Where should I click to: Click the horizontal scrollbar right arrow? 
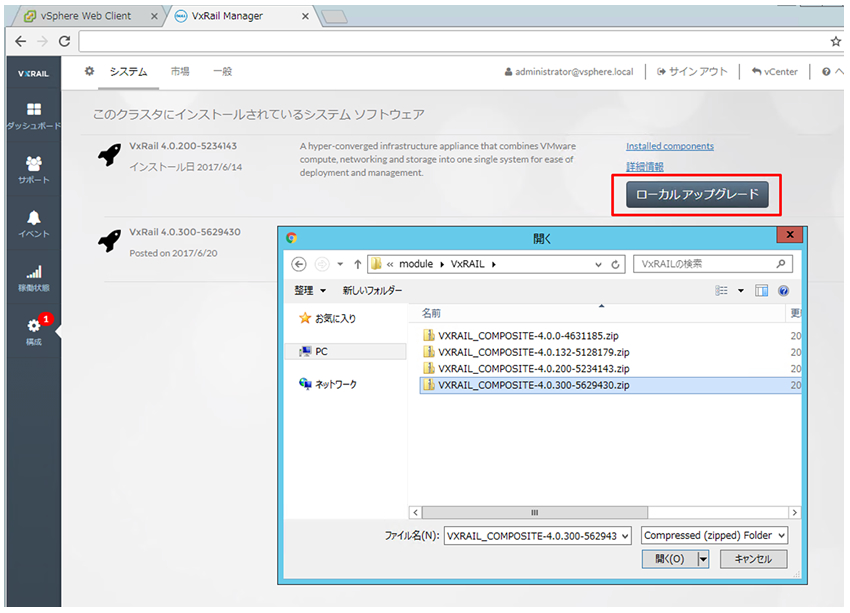795,512
